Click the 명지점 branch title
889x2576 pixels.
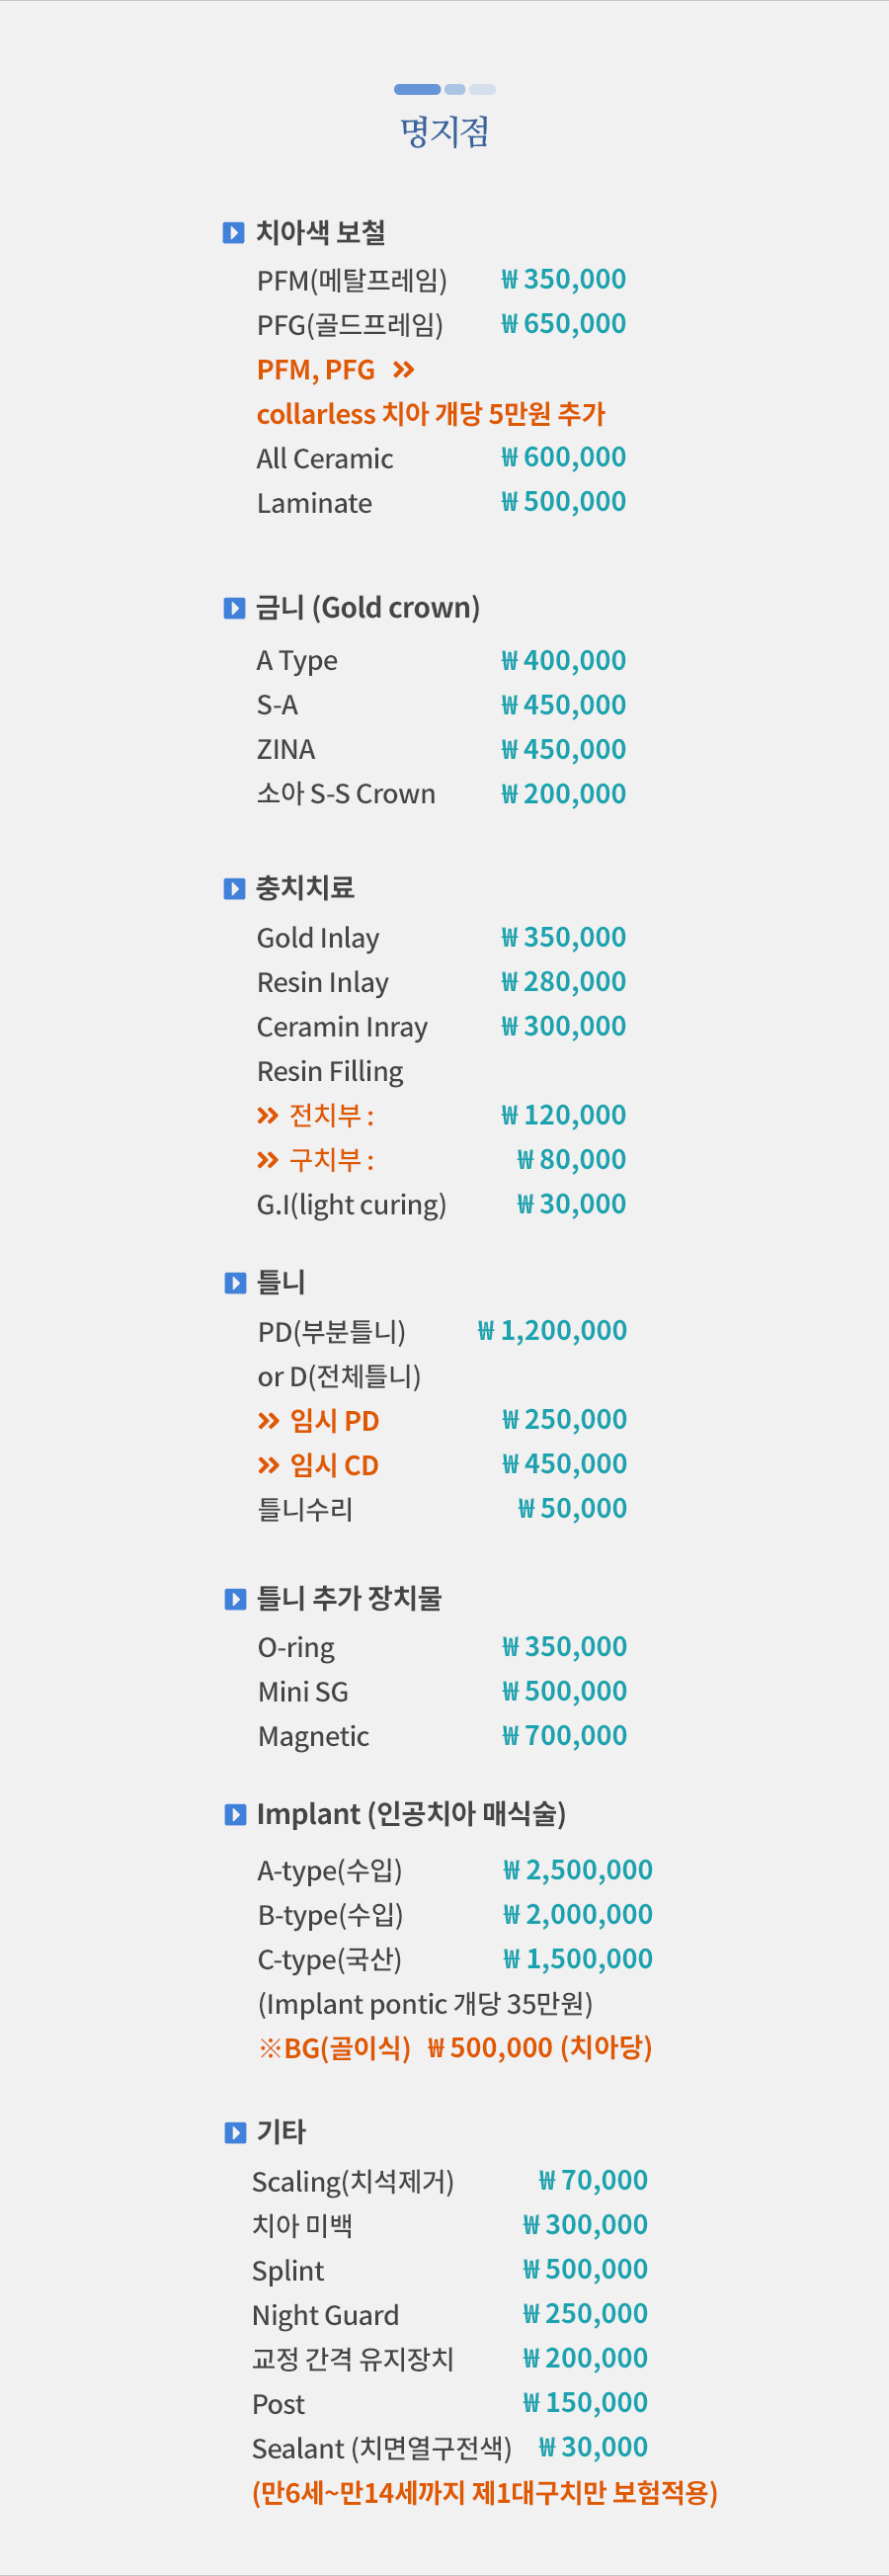(445, 132)
